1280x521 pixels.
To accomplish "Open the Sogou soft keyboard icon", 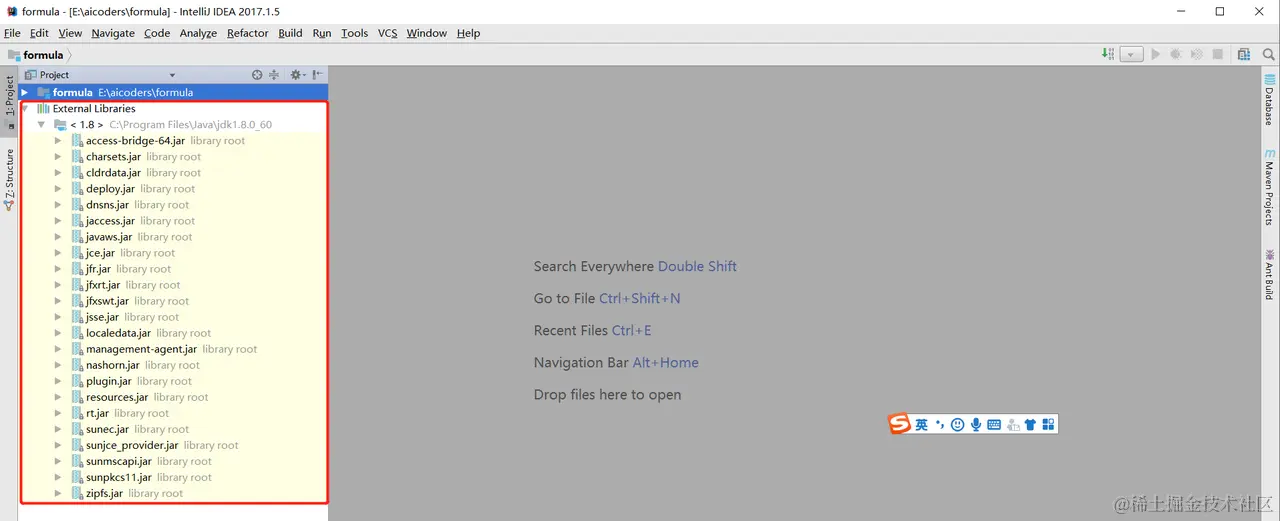I will point(994,425).
